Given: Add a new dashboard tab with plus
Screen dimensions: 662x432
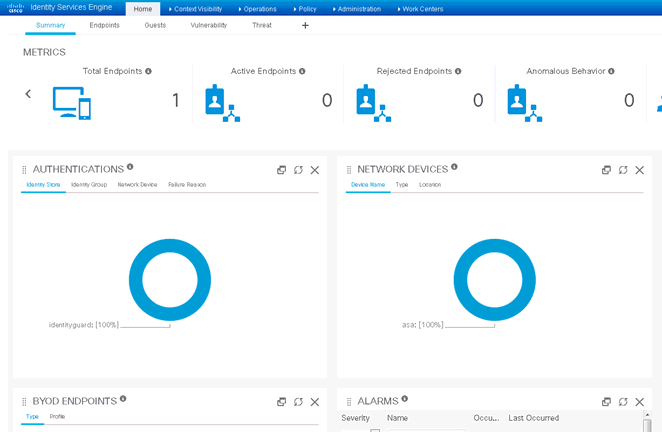Looking at the screenshot, I should tap(305, 25).
